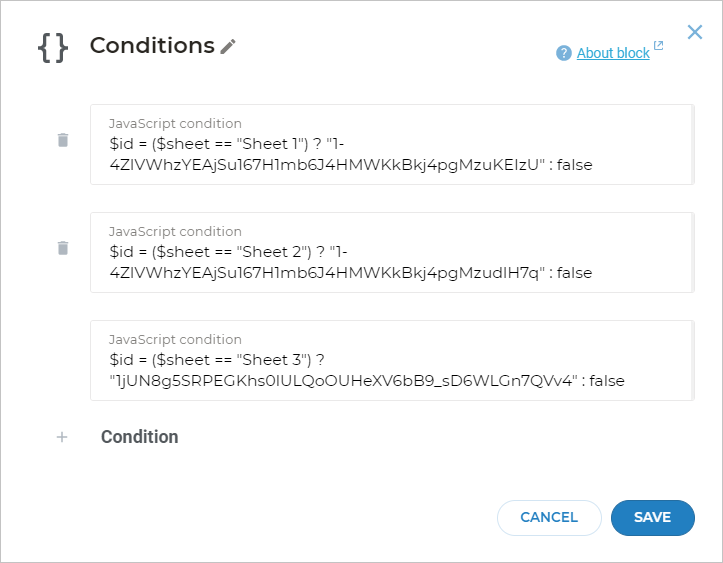This screenshot has height=563, width=723.
Task: Click the plus icon to add a condition
Action: 62,437
